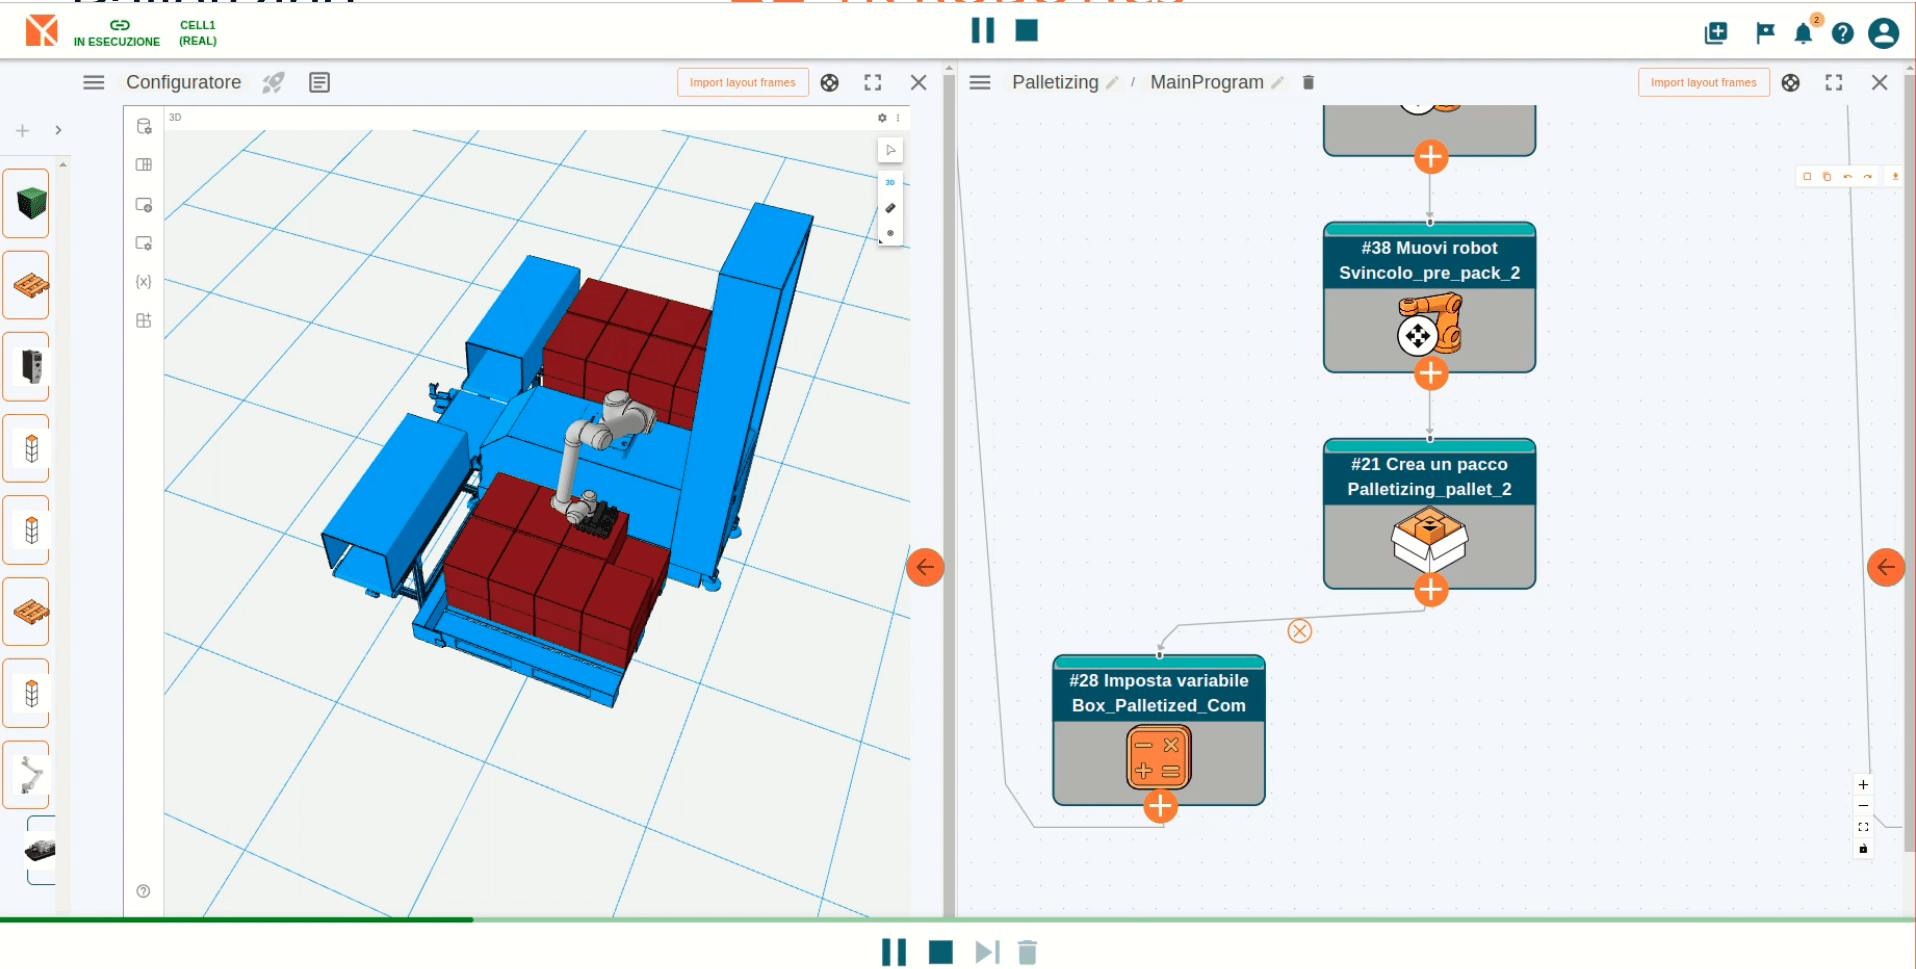This screenshot has height=969, width=1916.
Task: Open the user account avatar
Action: click(x=1883, y=34)
